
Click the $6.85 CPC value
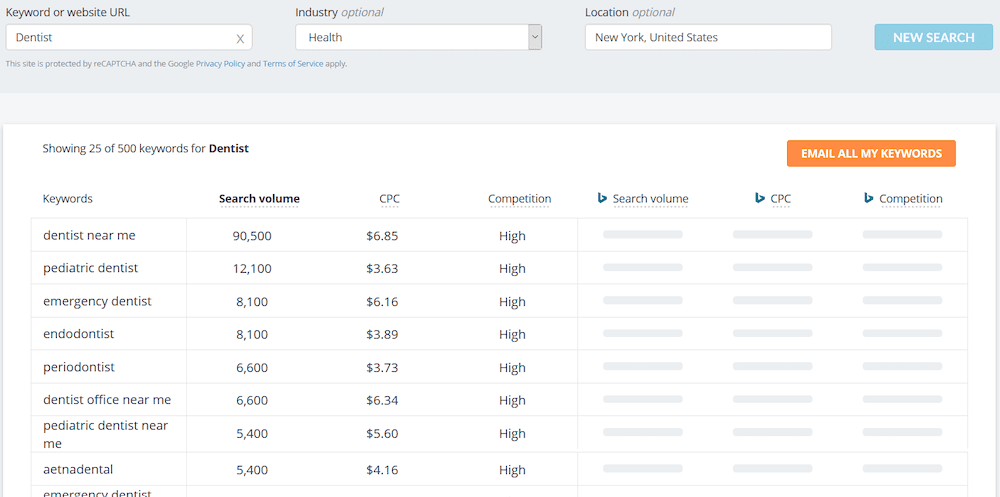[x=382, y=236]
